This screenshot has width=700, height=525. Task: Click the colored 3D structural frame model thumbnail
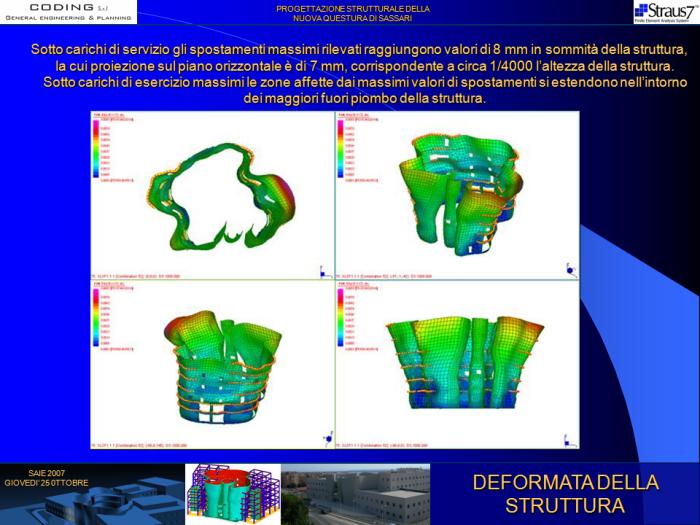232,494
